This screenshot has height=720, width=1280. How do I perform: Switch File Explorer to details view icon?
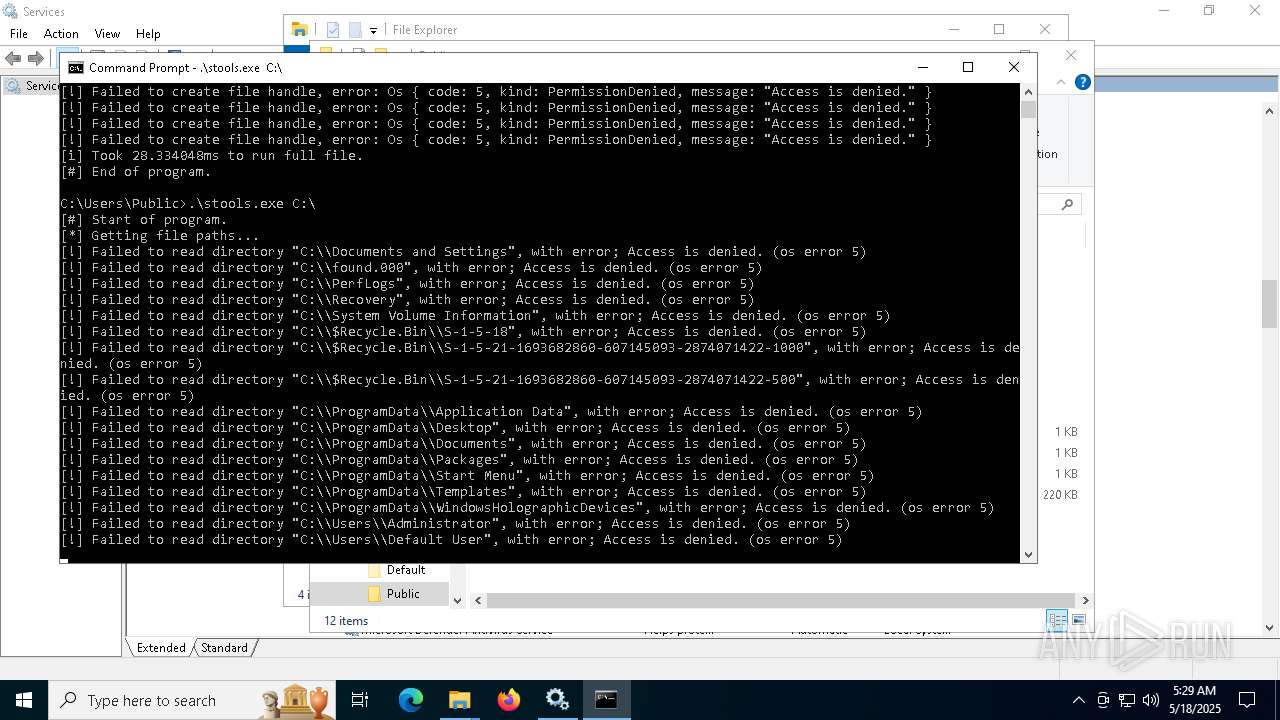1056,620
